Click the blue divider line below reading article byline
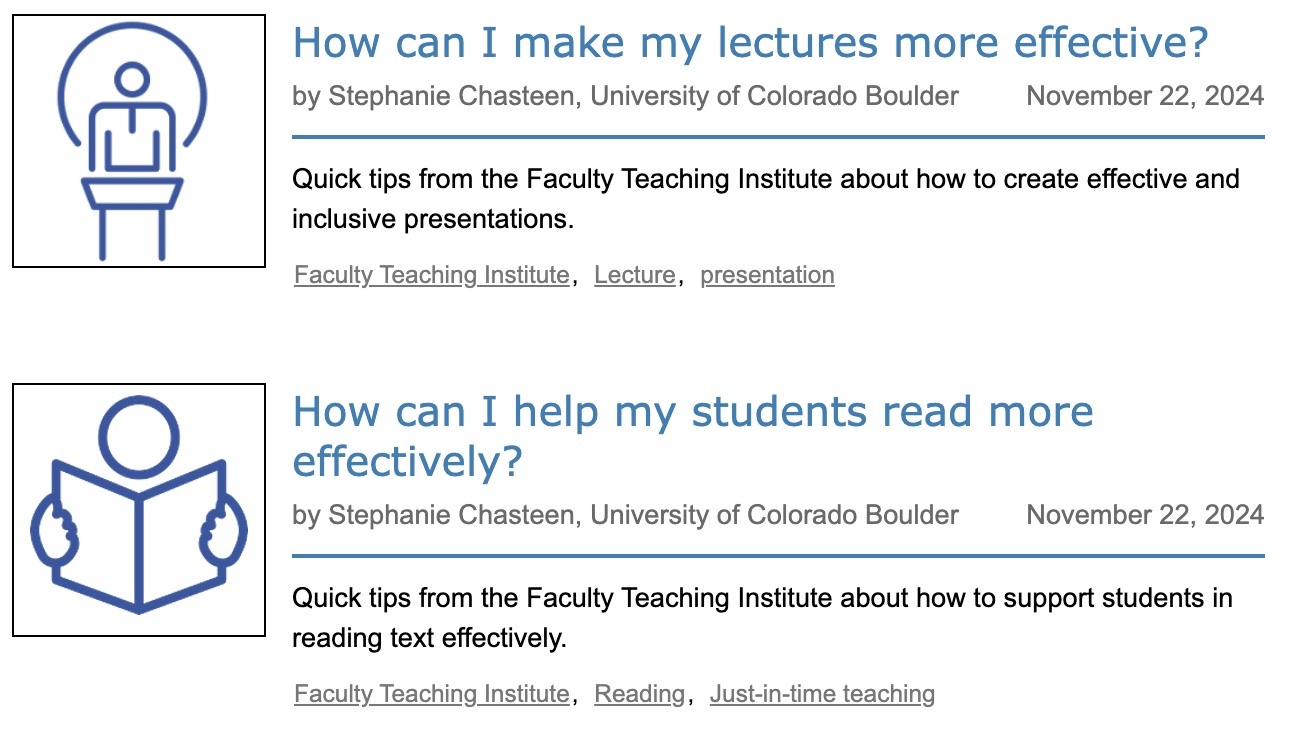The image size is (1290, 730). pyautogui.click(x=778, y=556)
